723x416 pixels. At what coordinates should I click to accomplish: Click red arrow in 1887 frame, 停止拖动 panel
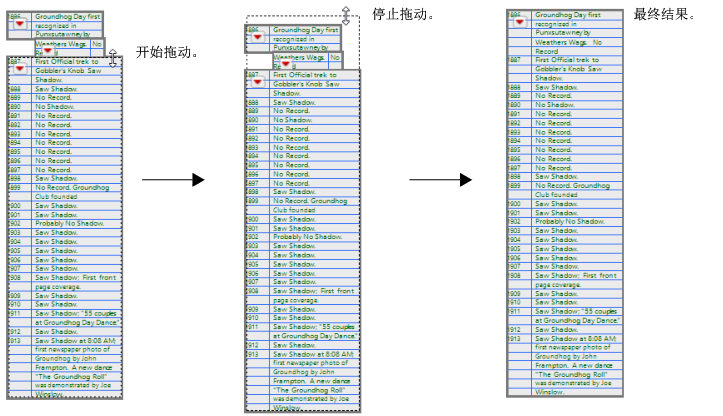258,82
